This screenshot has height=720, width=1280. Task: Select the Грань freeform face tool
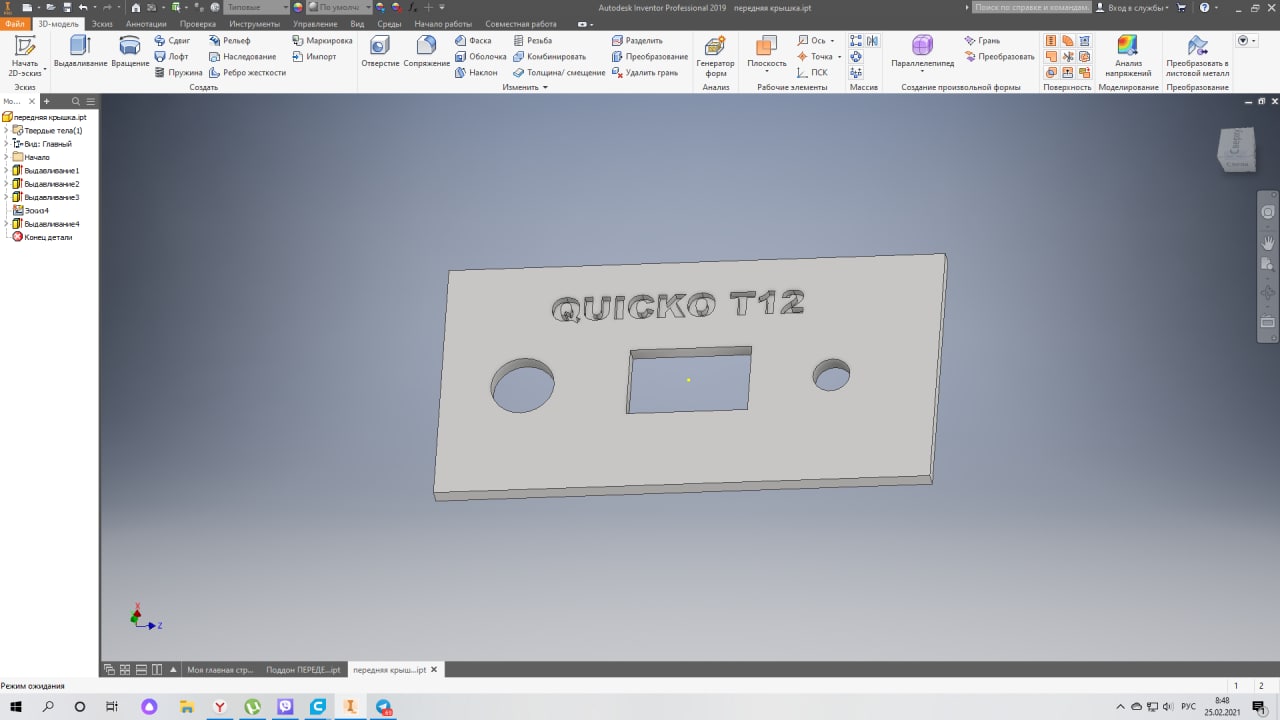tap(982, 41)
